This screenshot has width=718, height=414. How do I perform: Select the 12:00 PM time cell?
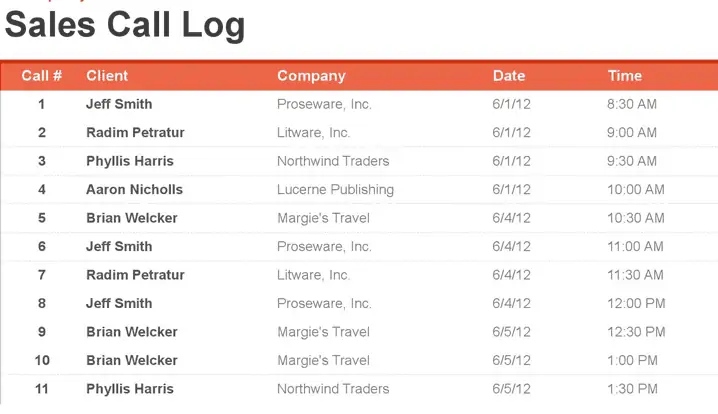pos(636,303)
